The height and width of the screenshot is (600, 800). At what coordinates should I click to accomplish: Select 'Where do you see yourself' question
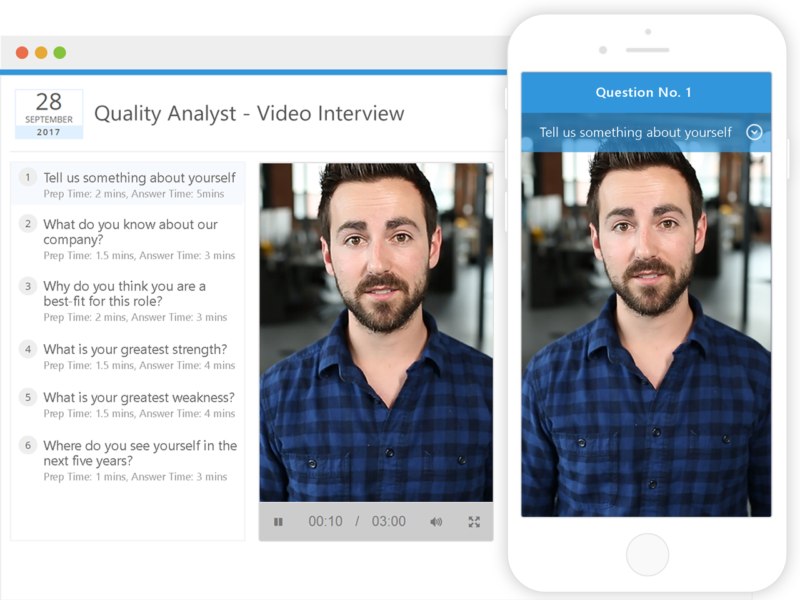(x=140, y=453)
